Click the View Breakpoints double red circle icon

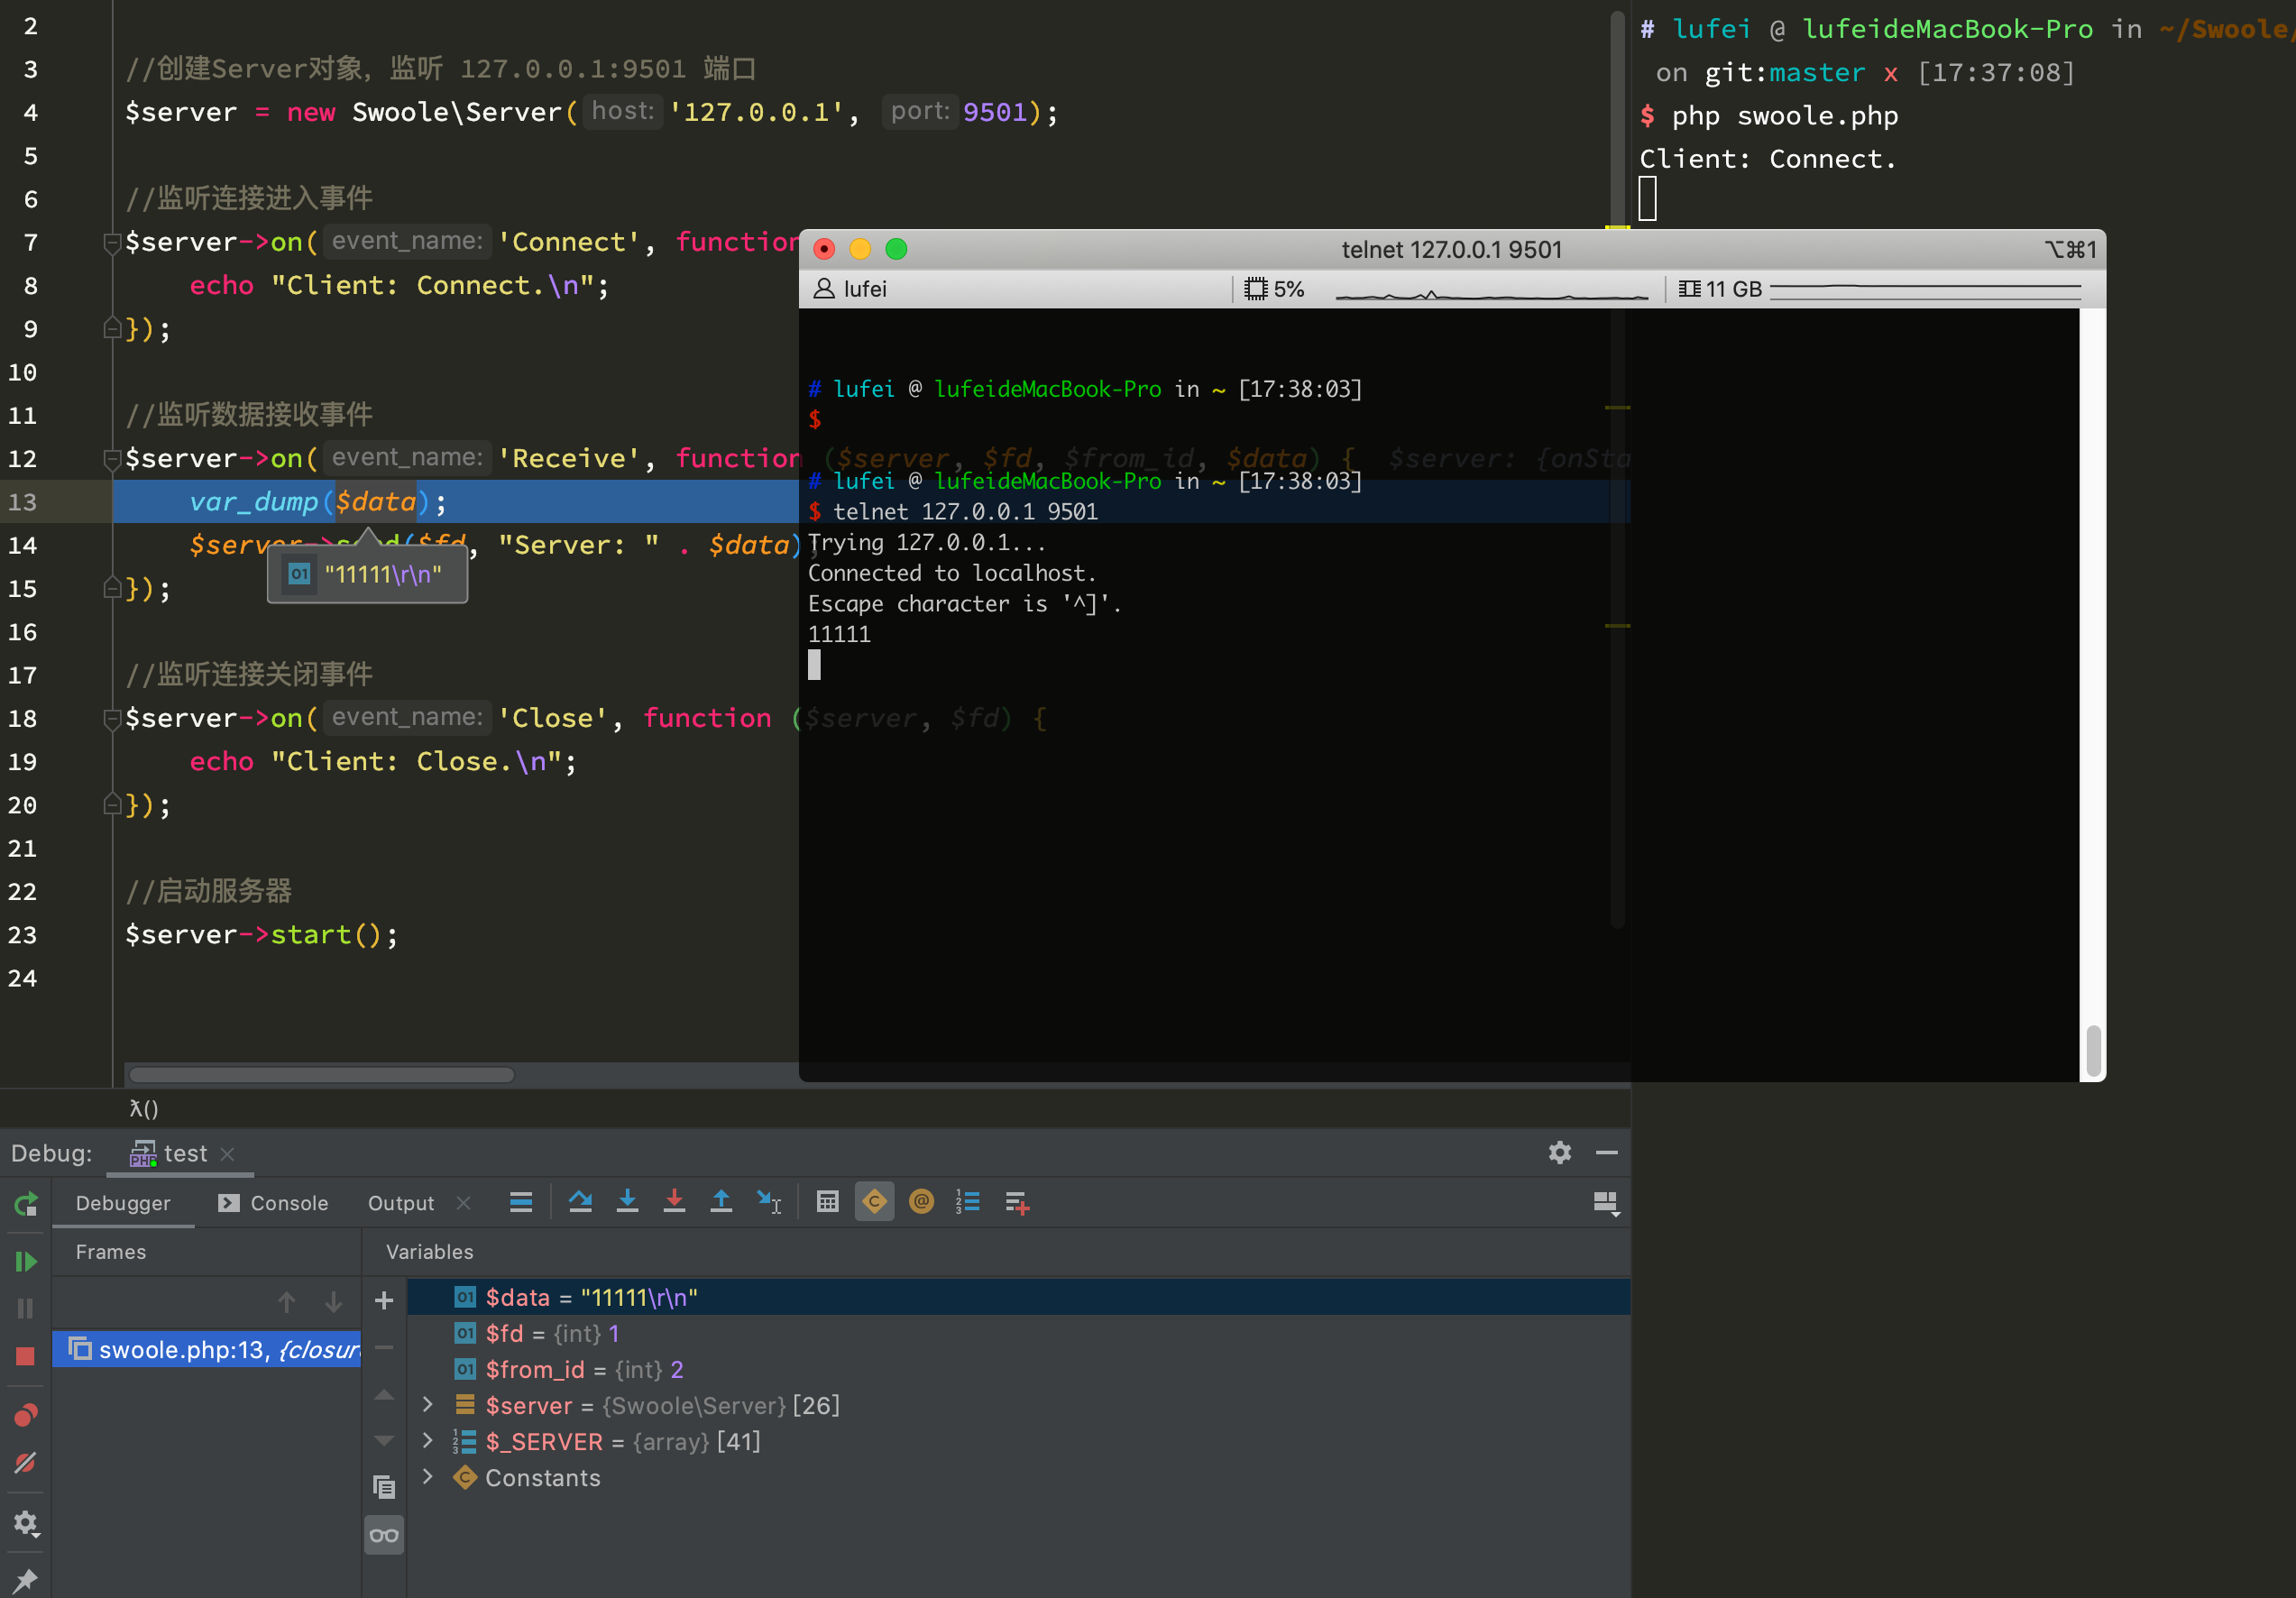coord(26,1415)
